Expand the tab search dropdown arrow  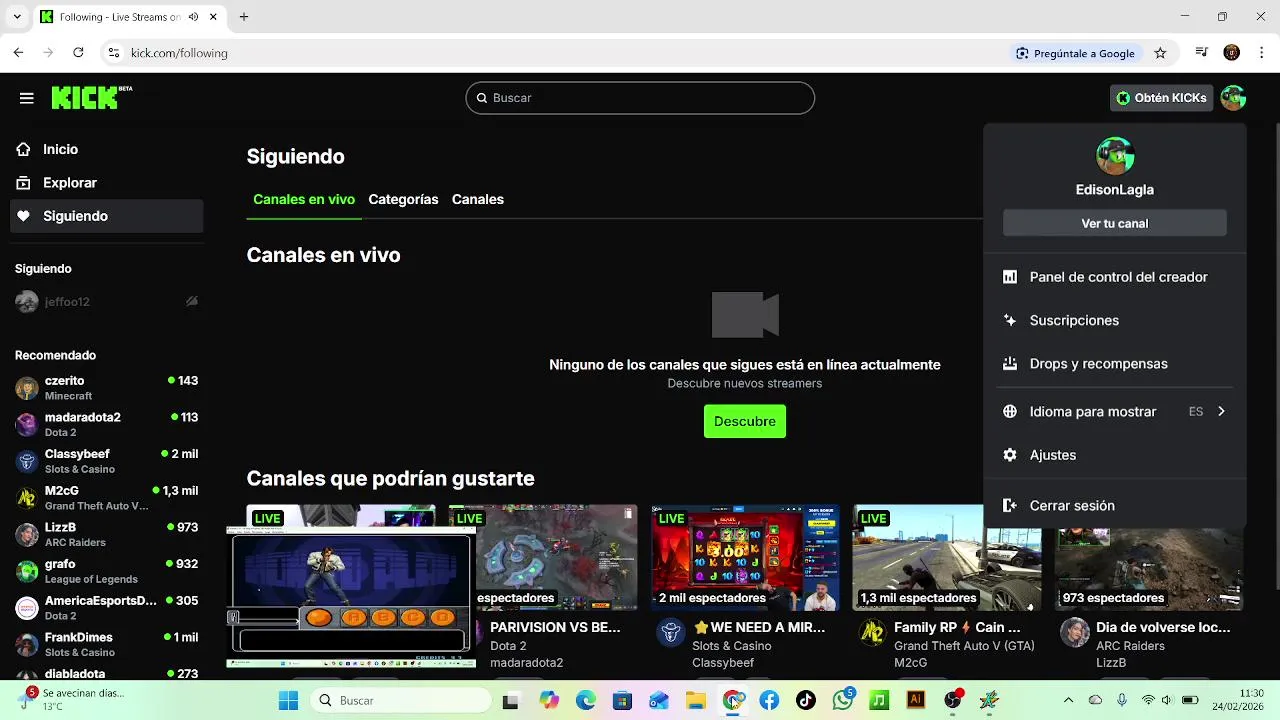click(x=16, y=17)
